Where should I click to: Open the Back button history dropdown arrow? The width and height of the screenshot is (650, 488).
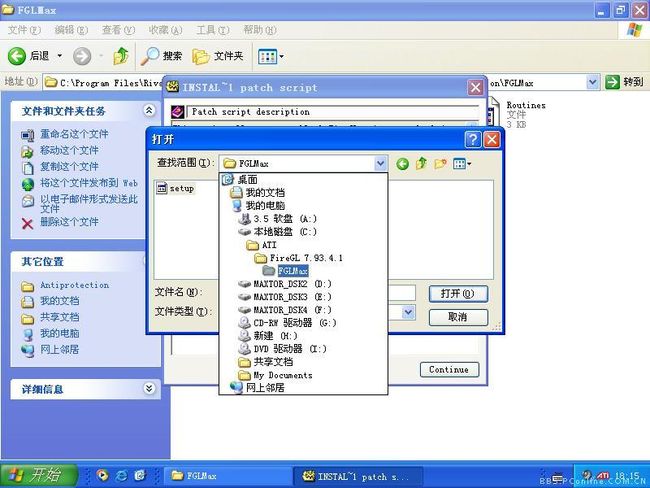60,56
